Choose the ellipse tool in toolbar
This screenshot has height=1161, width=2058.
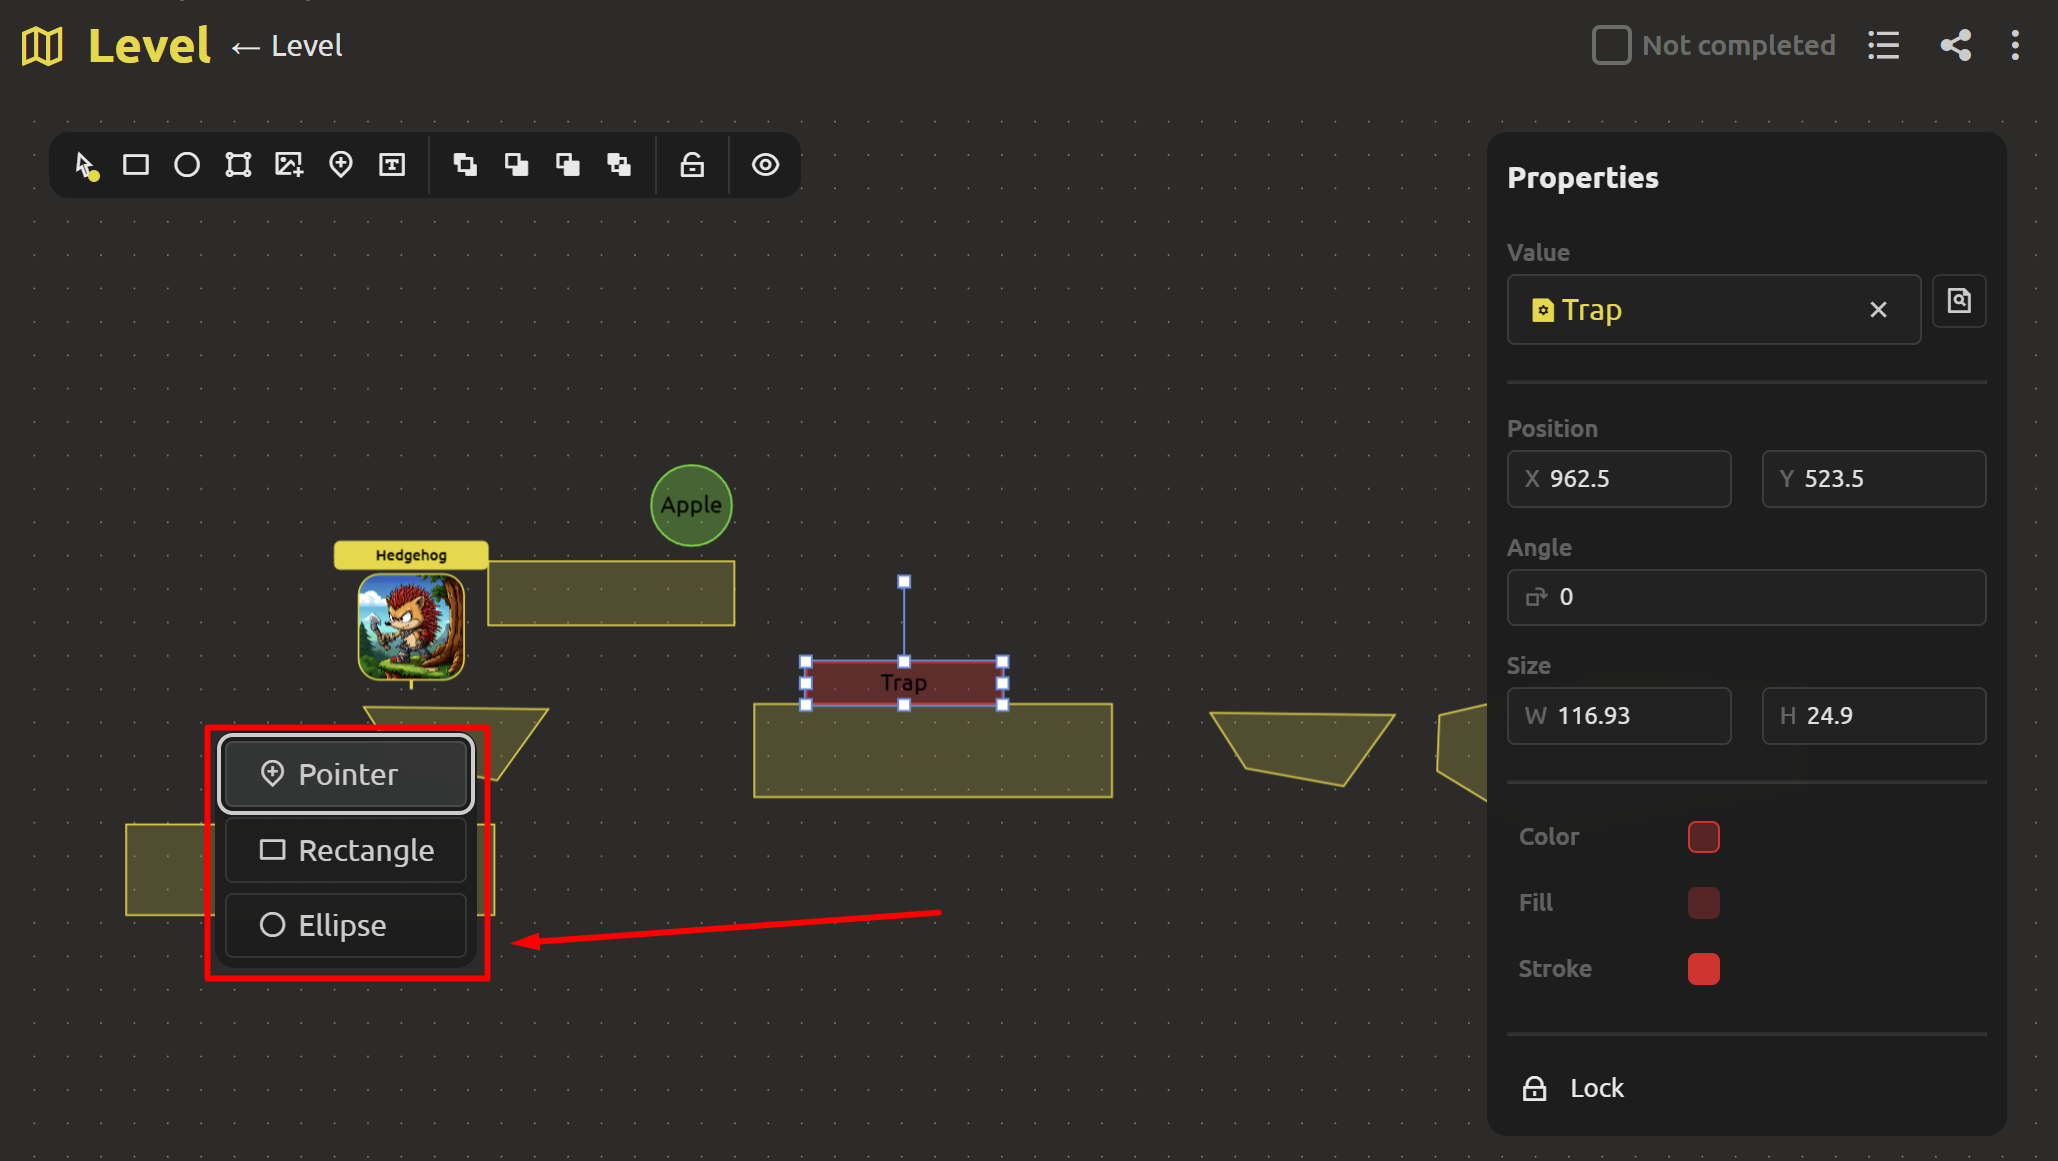[187, 165]
